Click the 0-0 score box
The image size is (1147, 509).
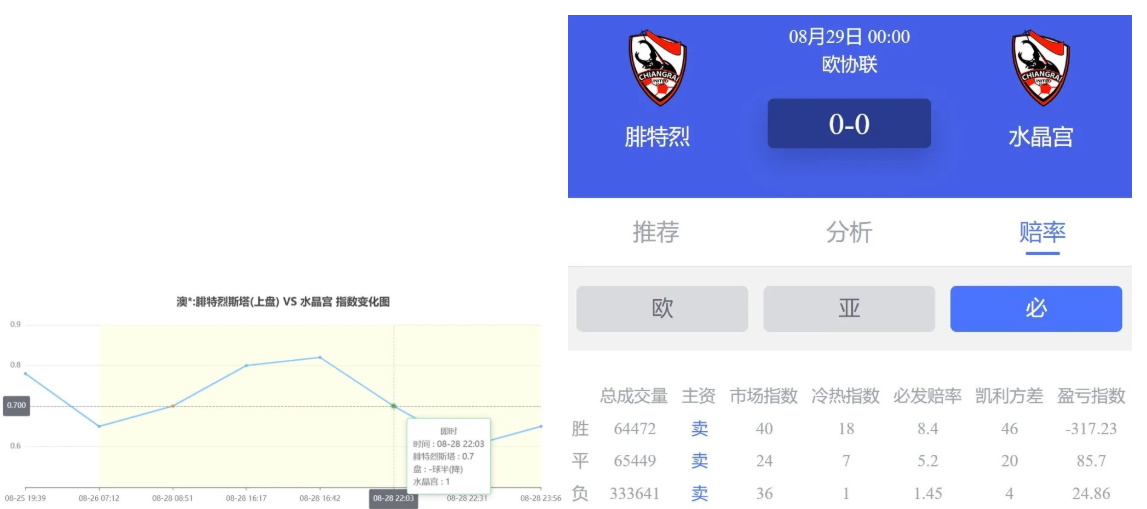click(849, 124)
